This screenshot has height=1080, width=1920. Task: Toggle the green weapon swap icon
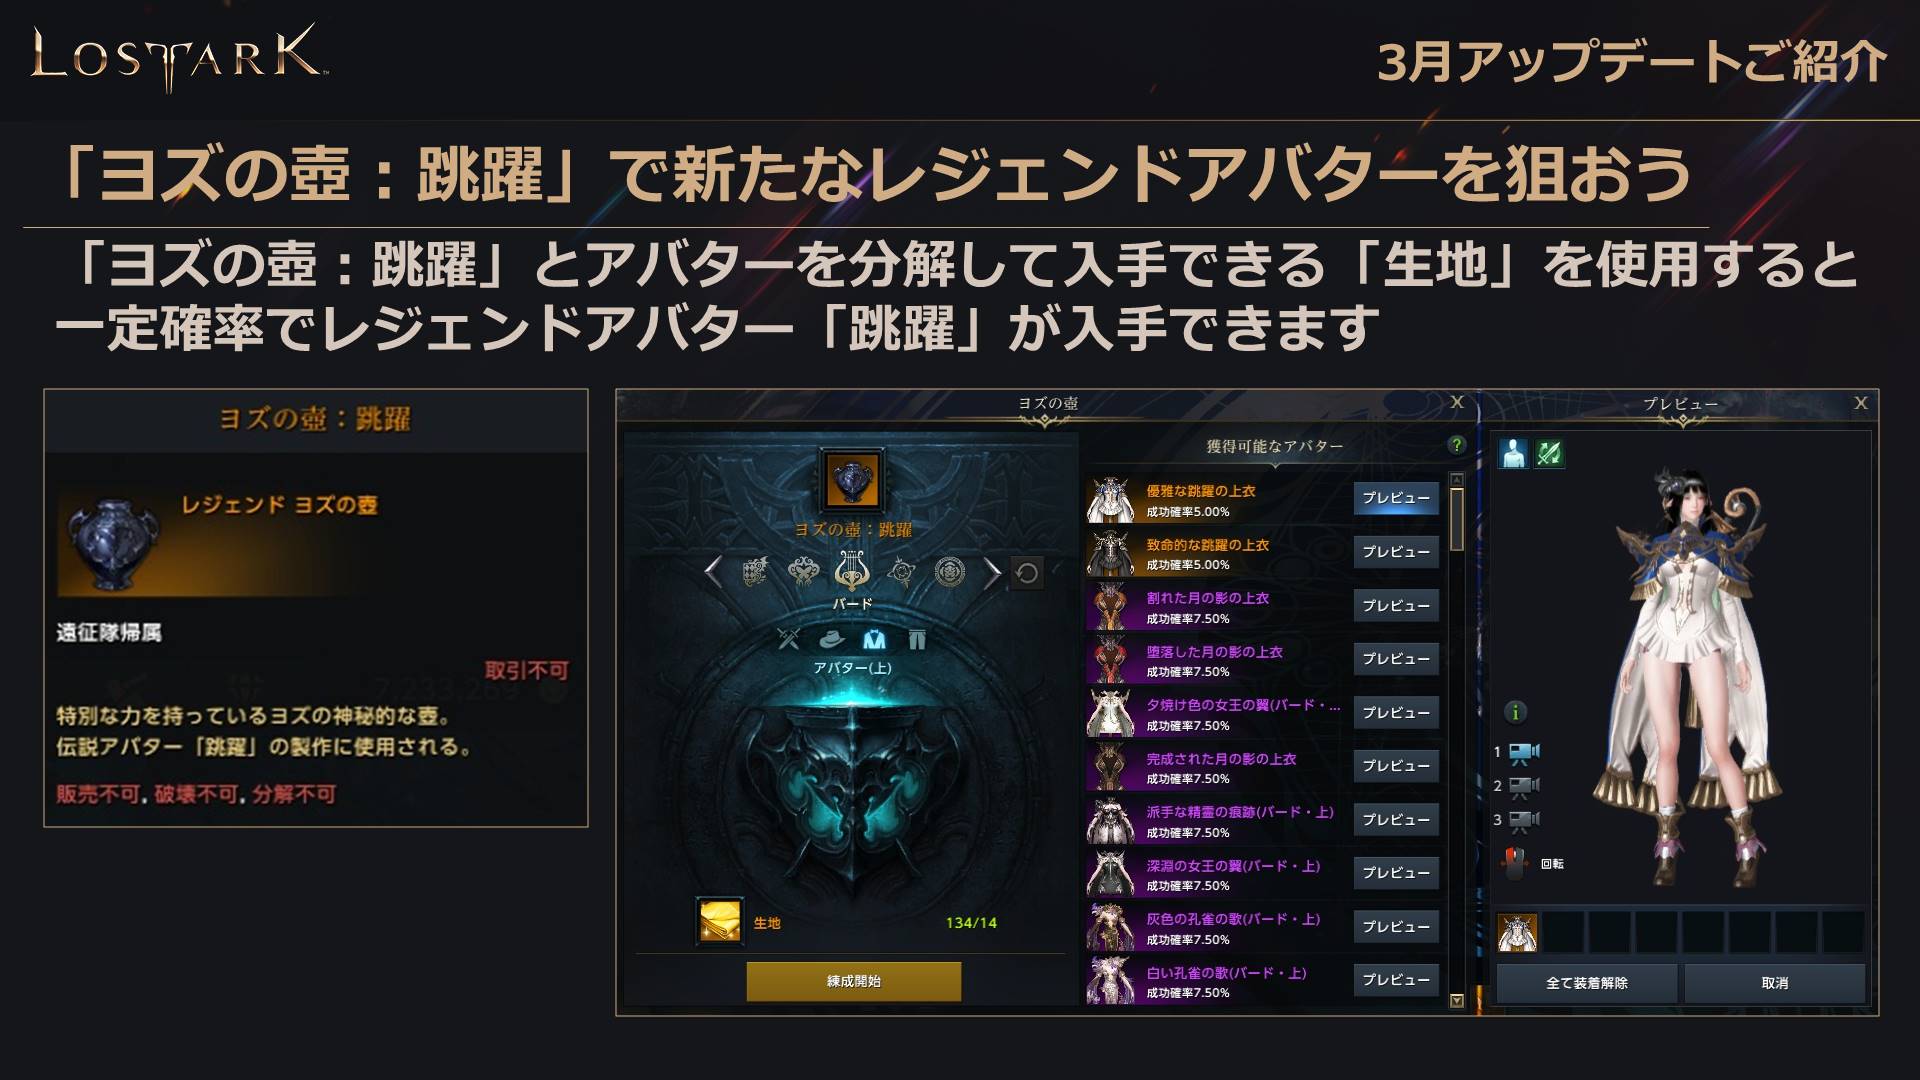pos(1549,453)
